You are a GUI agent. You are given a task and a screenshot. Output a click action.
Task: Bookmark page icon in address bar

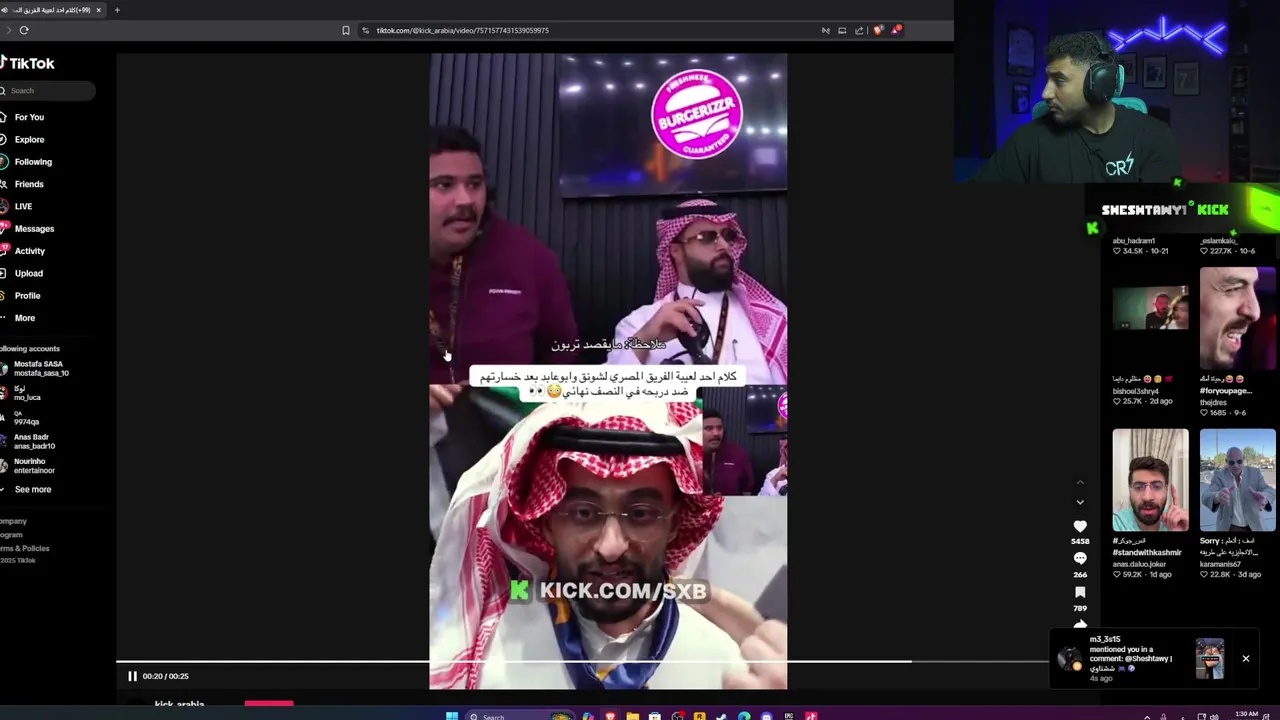coord(346,30)
